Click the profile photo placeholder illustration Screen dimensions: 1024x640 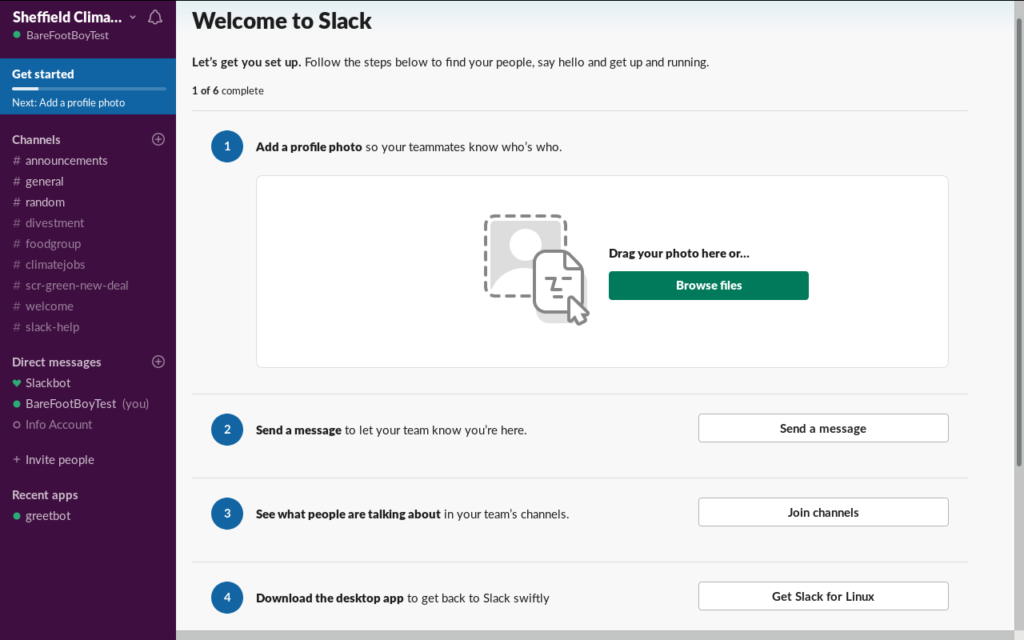coord(536,270)
